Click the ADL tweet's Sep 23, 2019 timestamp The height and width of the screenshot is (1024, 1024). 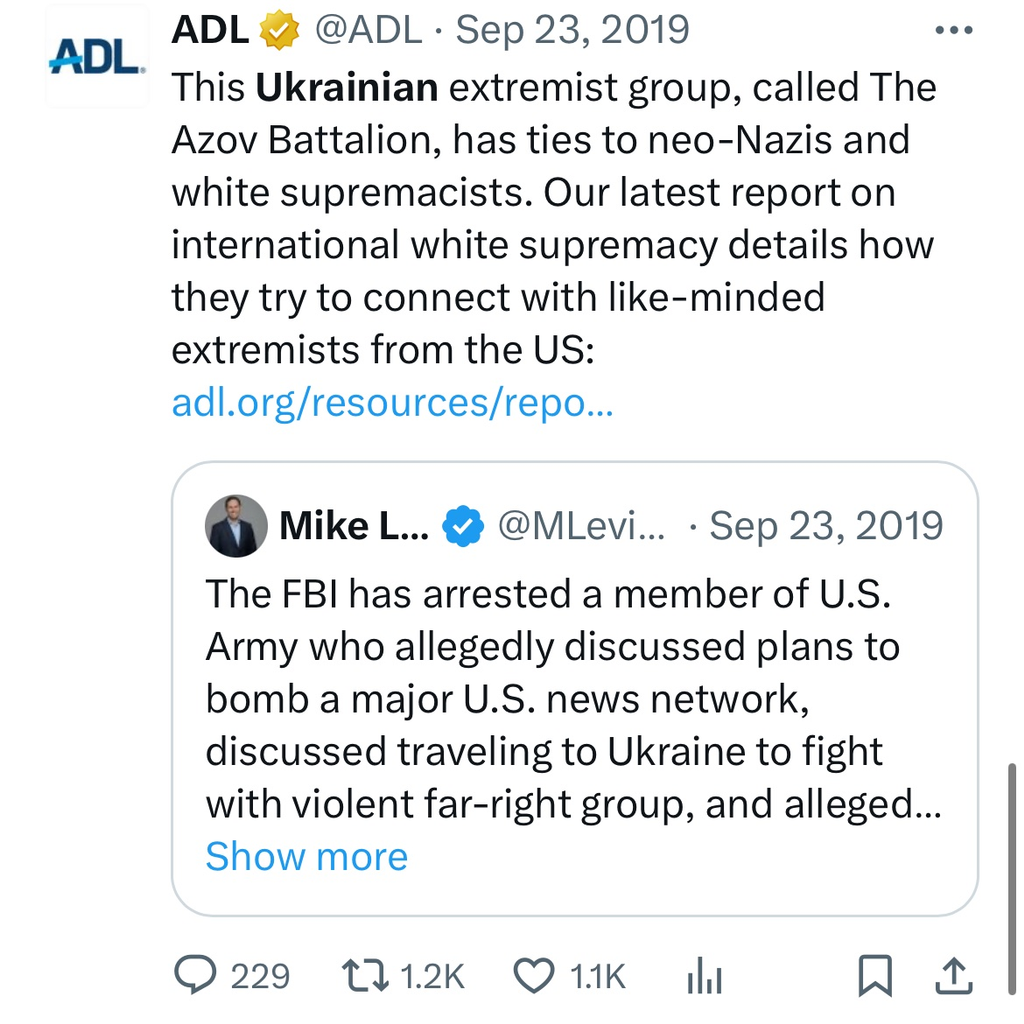click(x=573, y=31)
